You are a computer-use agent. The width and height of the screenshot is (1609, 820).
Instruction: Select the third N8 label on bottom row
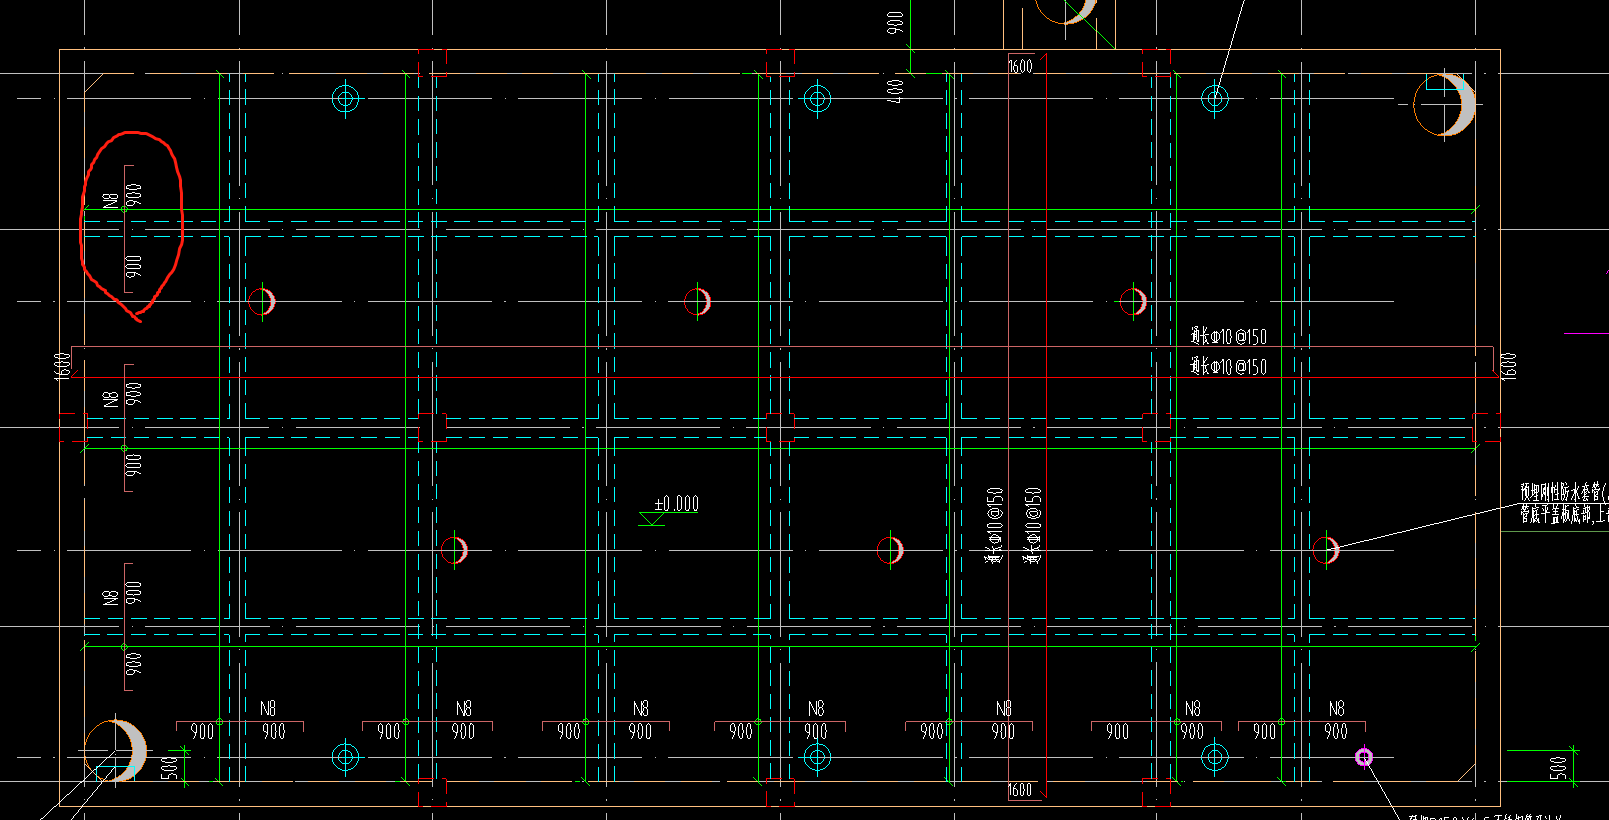[x=640, y=708]
